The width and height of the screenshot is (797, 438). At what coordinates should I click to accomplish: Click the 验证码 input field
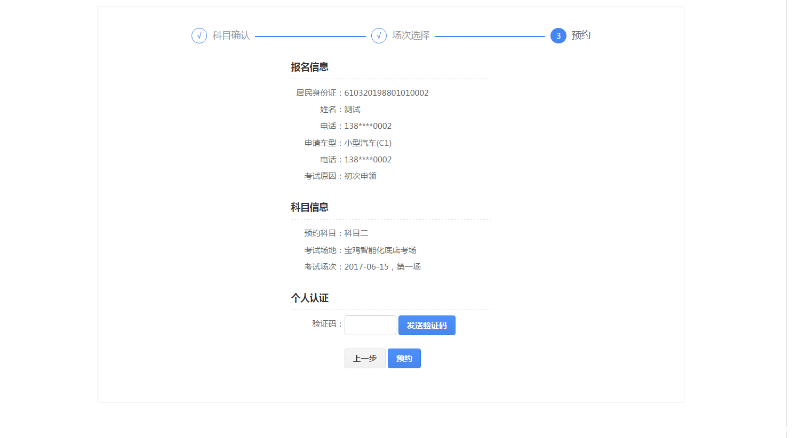(x=369, y=325)
